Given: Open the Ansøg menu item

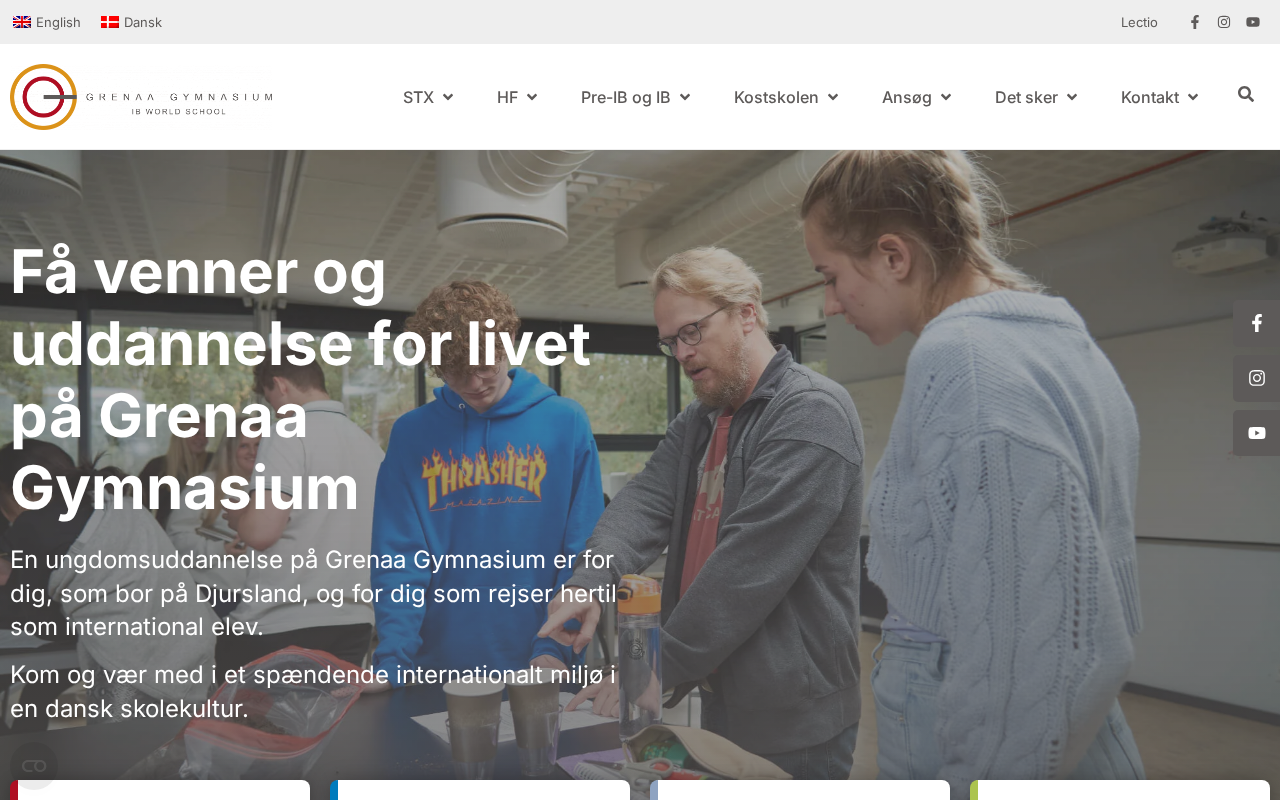Looking at the screenshot, I should [x=916, y=97].
